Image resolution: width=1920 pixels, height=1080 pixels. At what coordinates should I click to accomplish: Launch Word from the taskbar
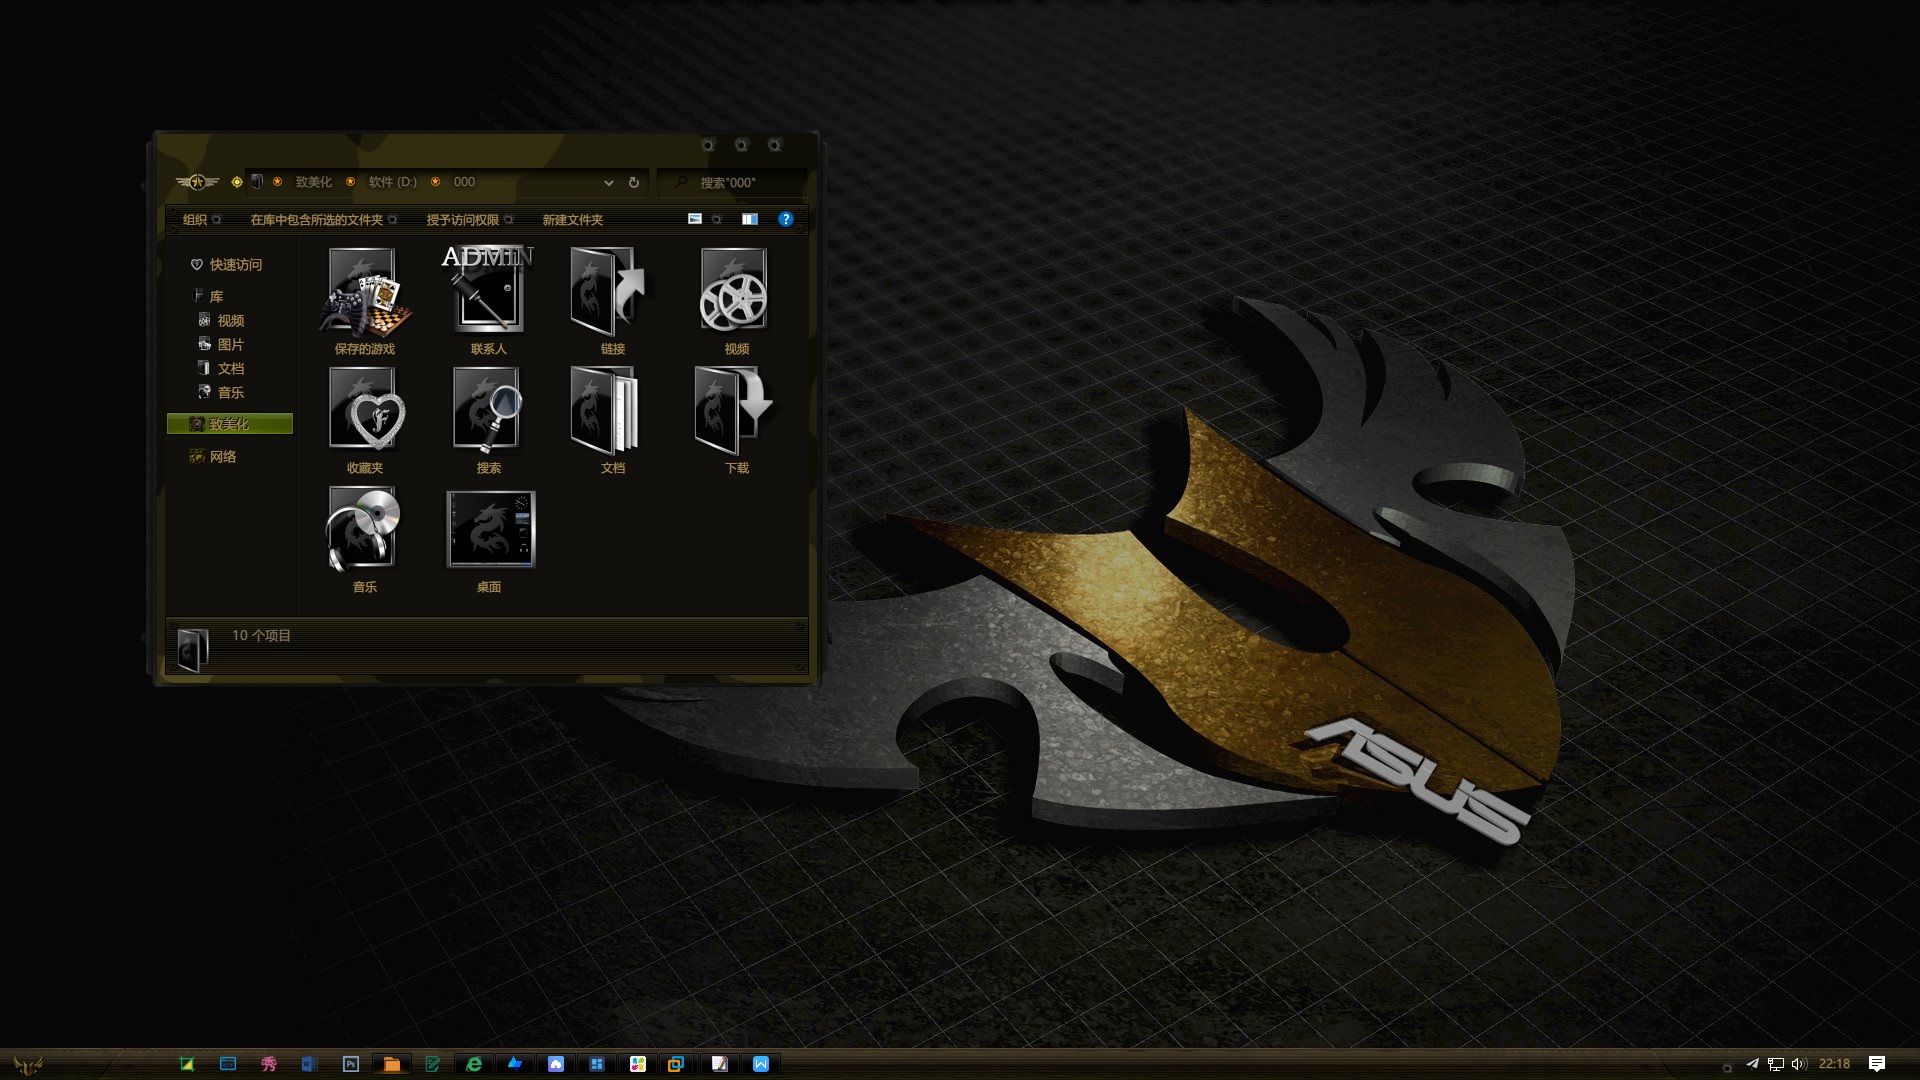point(309,1064)
